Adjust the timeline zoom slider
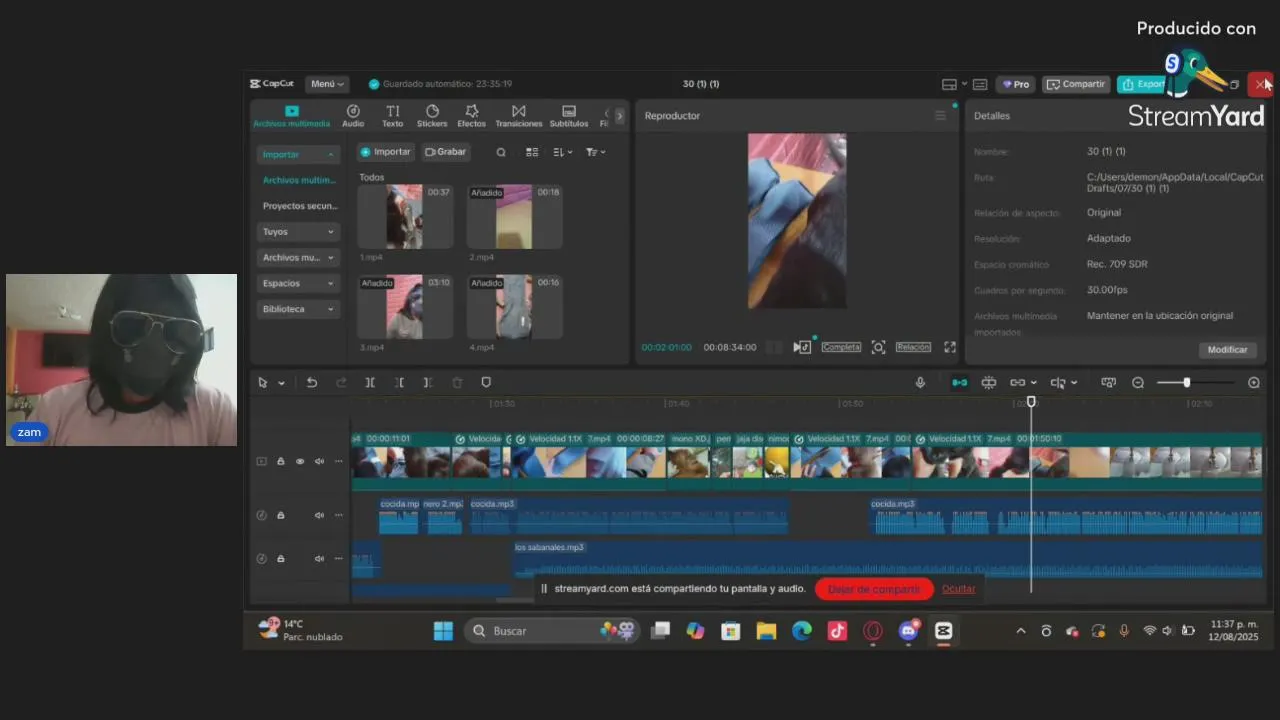Viewport: 1280px width, 720px height. pos(1187,383)
